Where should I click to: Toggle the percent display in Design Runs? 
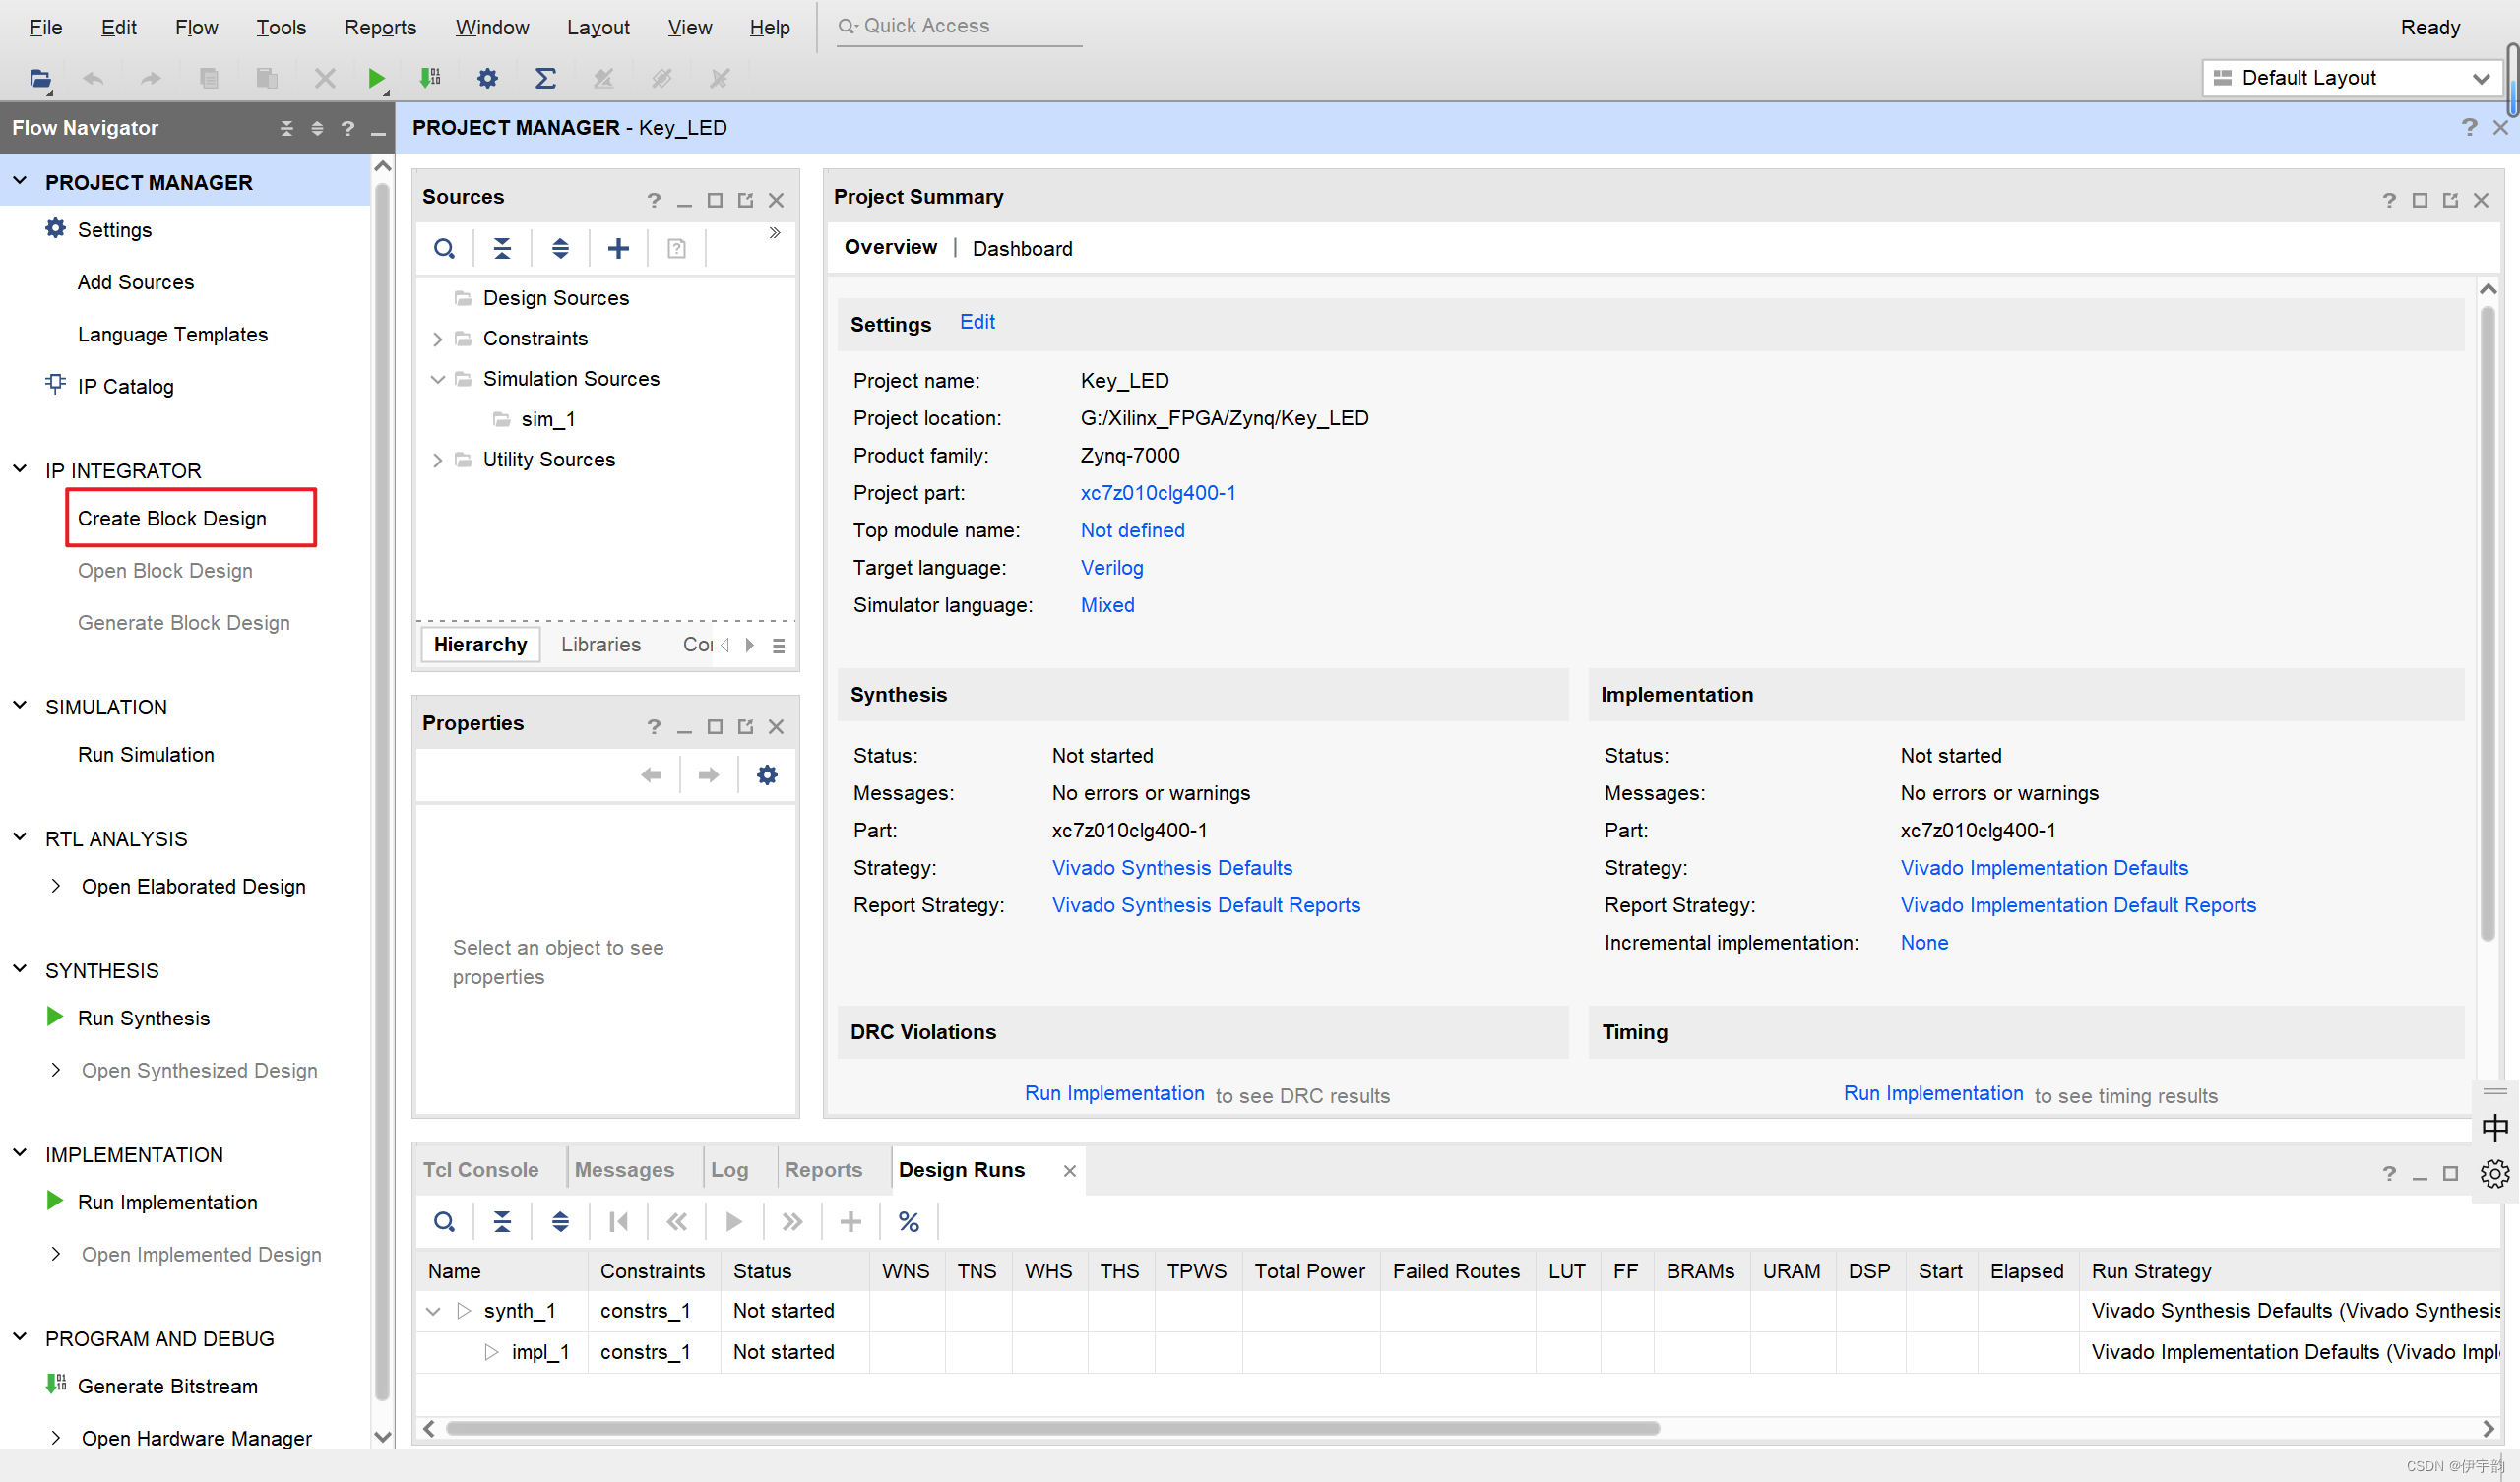tap(908, 1221)
